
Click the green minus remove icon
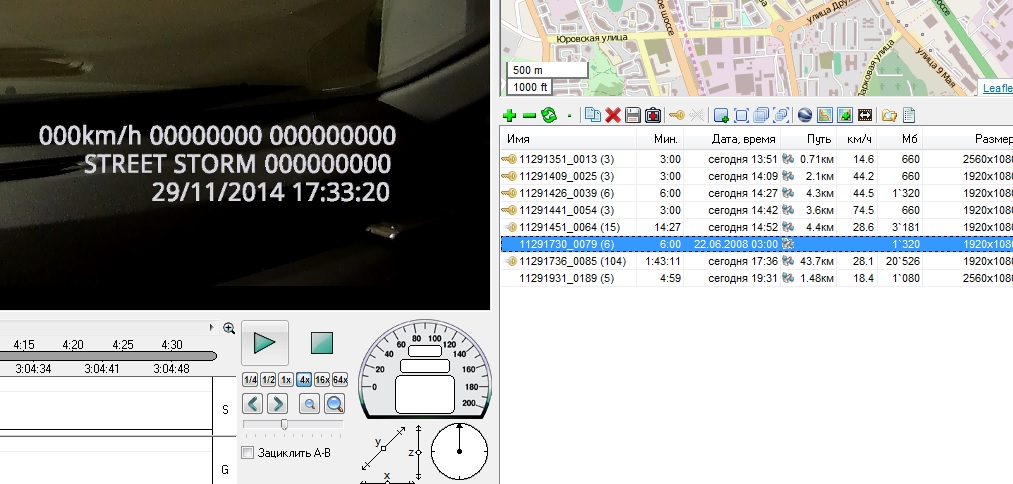pos(529,116)
